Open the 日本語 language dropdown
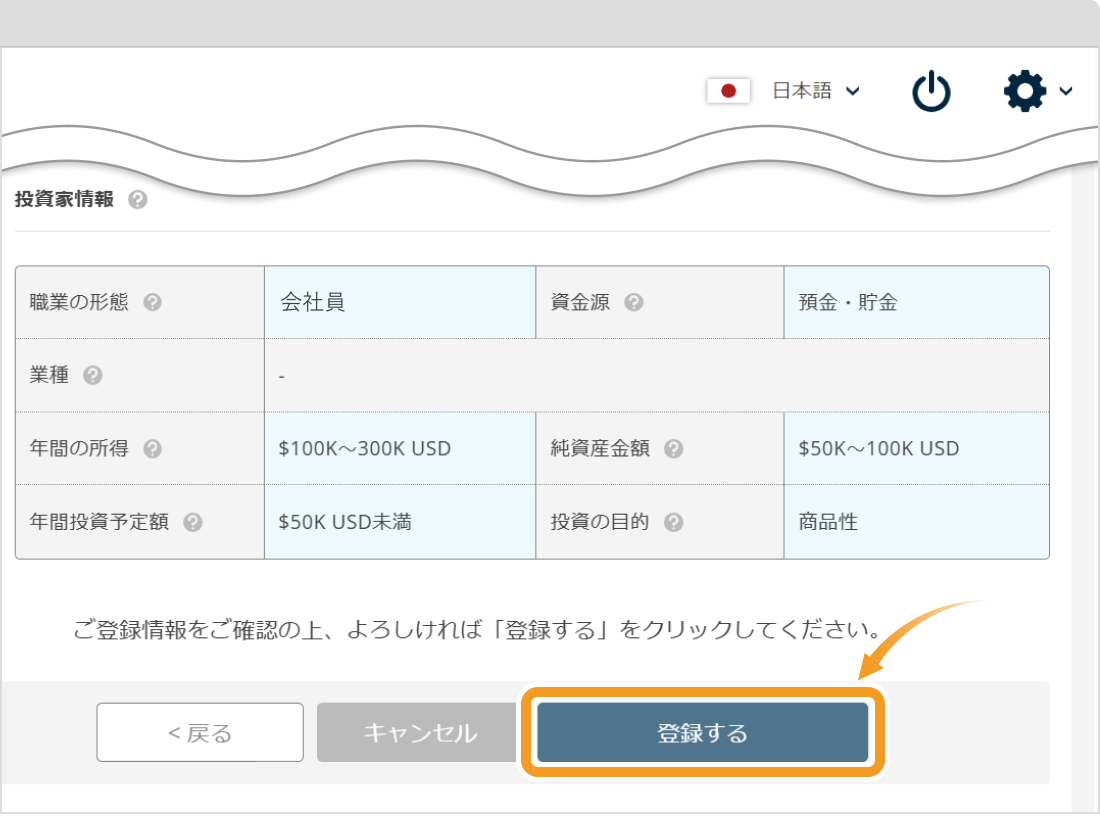This screenshot has width=1100, height=836. (x=816, y=90)
